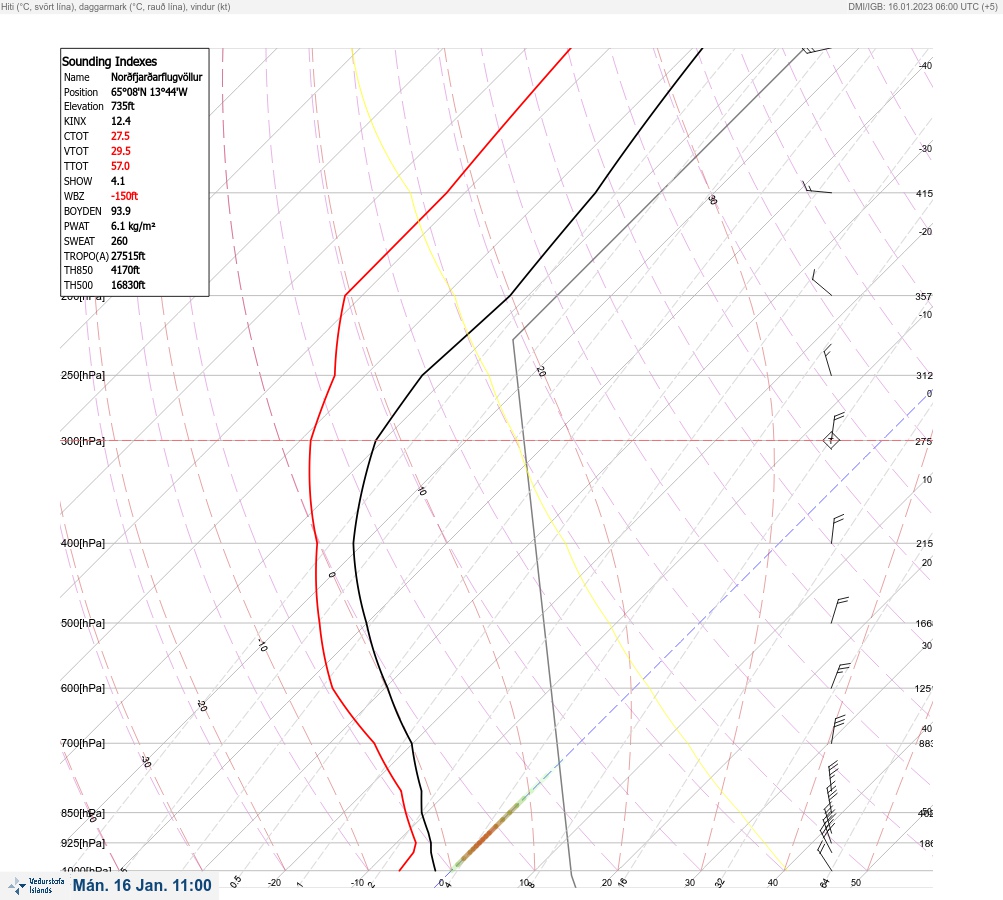The image size is (1003, 900).
Task: Click the "500[hPa]" pressure level label
Action: point(83,623)
